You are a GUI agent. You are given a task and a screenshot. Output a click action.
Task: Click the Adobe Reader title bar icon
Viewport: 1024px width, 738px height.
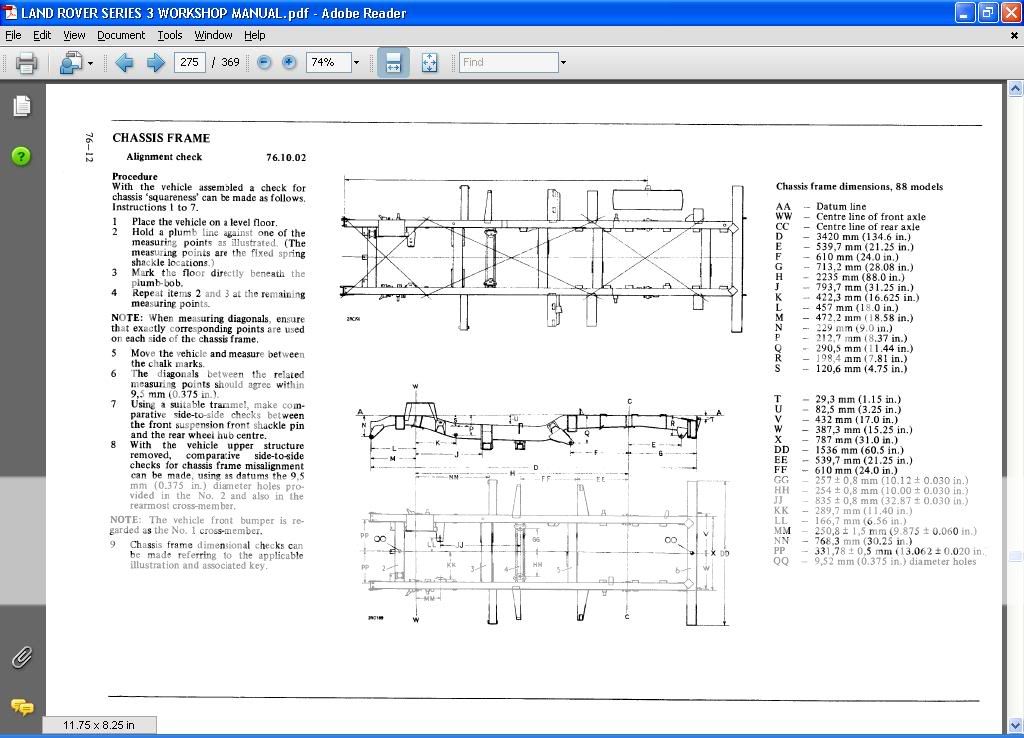10,12
